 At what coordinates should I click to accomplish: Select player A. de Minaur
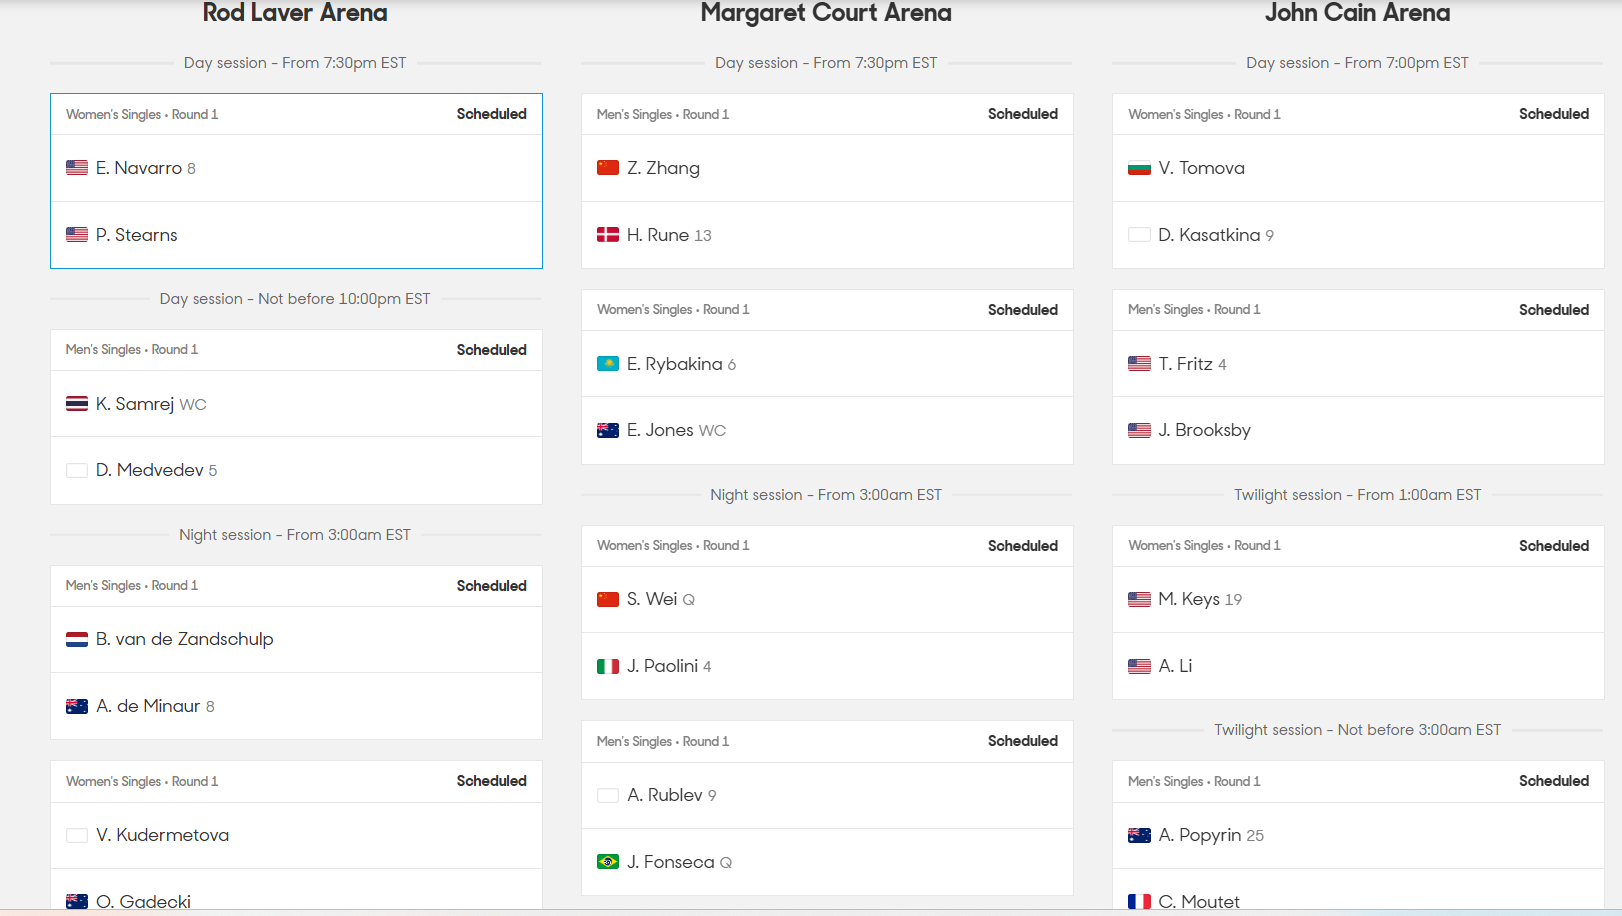click(148, 706)
